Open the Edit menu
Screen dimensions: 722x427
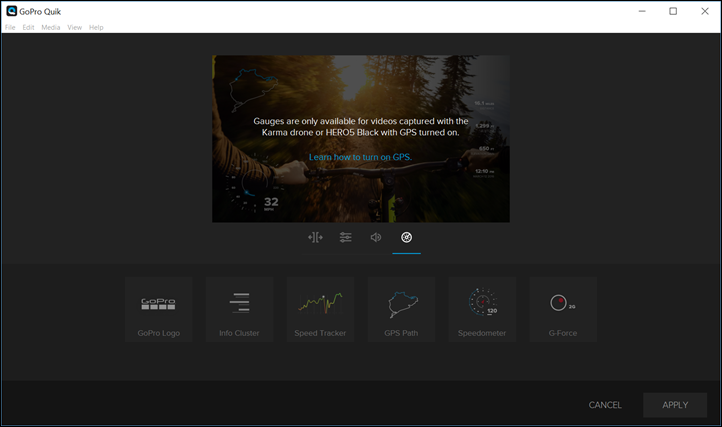29,28
